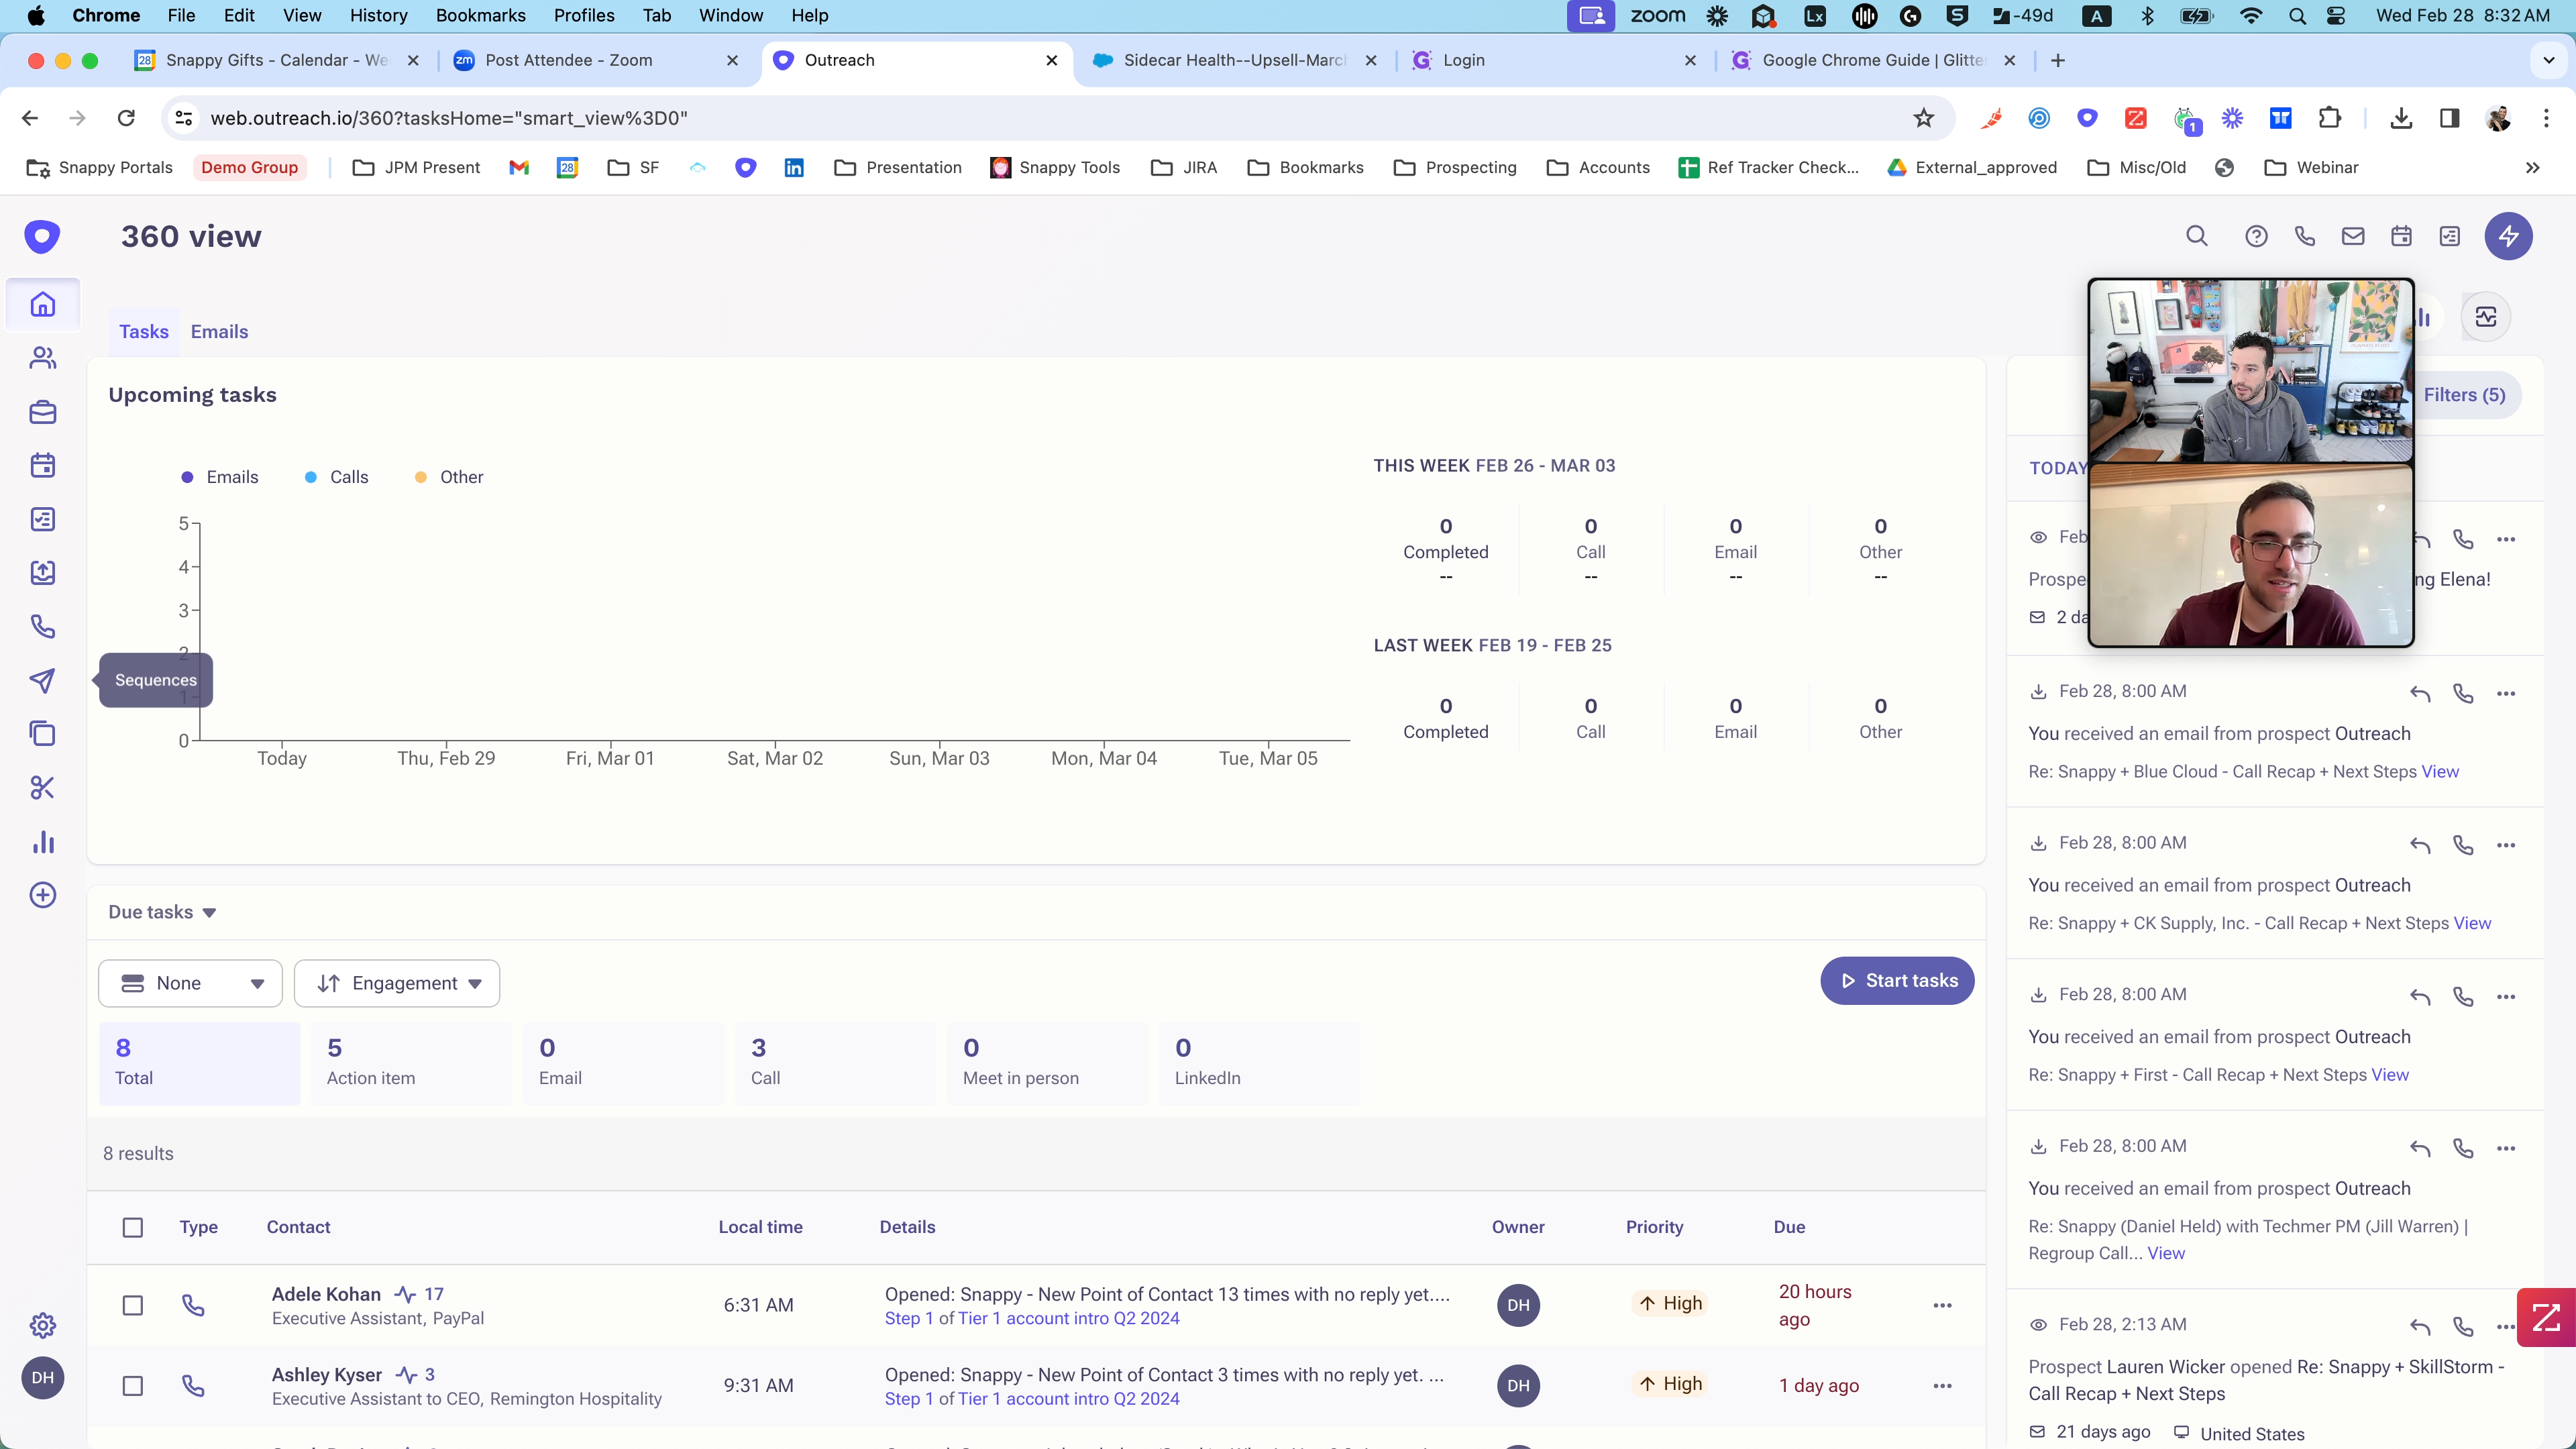Open the Home icon in Outreach sidebar

tap(42, 304)
